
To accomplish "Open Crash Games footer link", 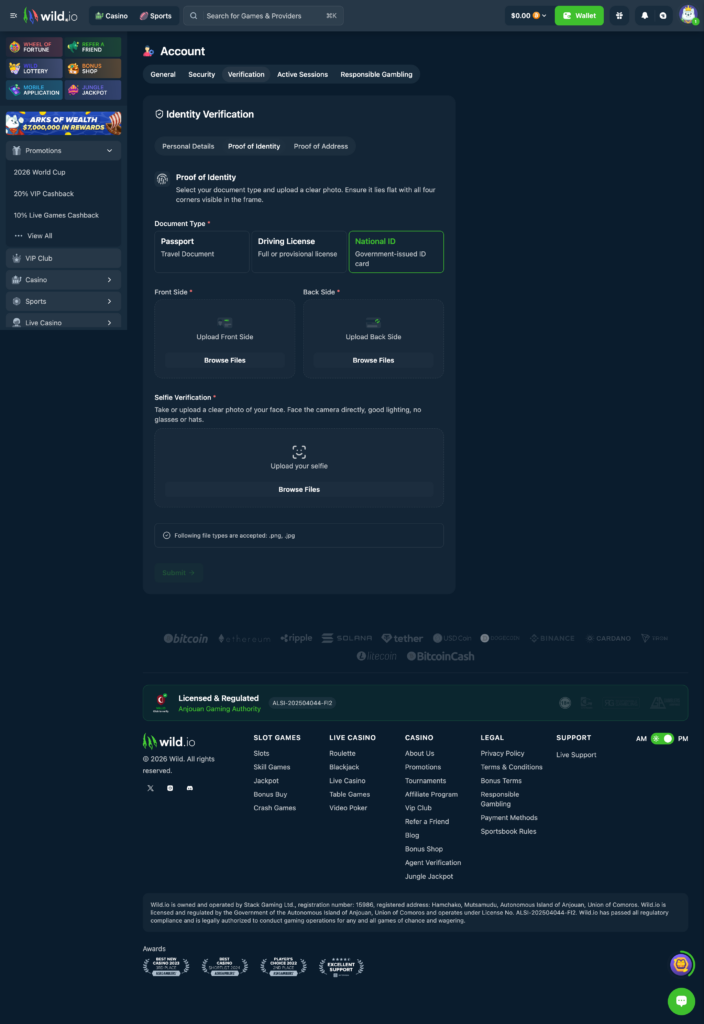I will pyautogui.click(x=274, y=808).
